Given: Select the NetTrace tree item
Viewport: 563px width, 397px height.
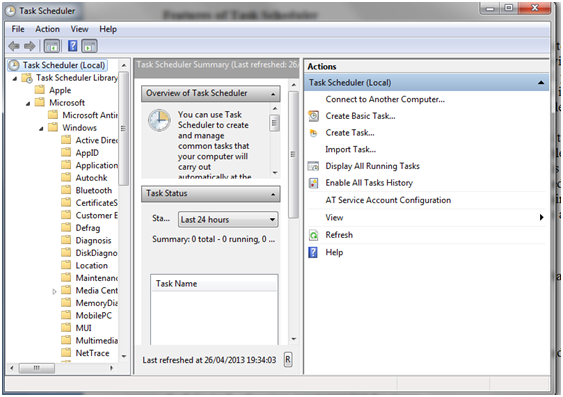Looking at the screenshot, I should pyautogui.click(x=92, y=353).
